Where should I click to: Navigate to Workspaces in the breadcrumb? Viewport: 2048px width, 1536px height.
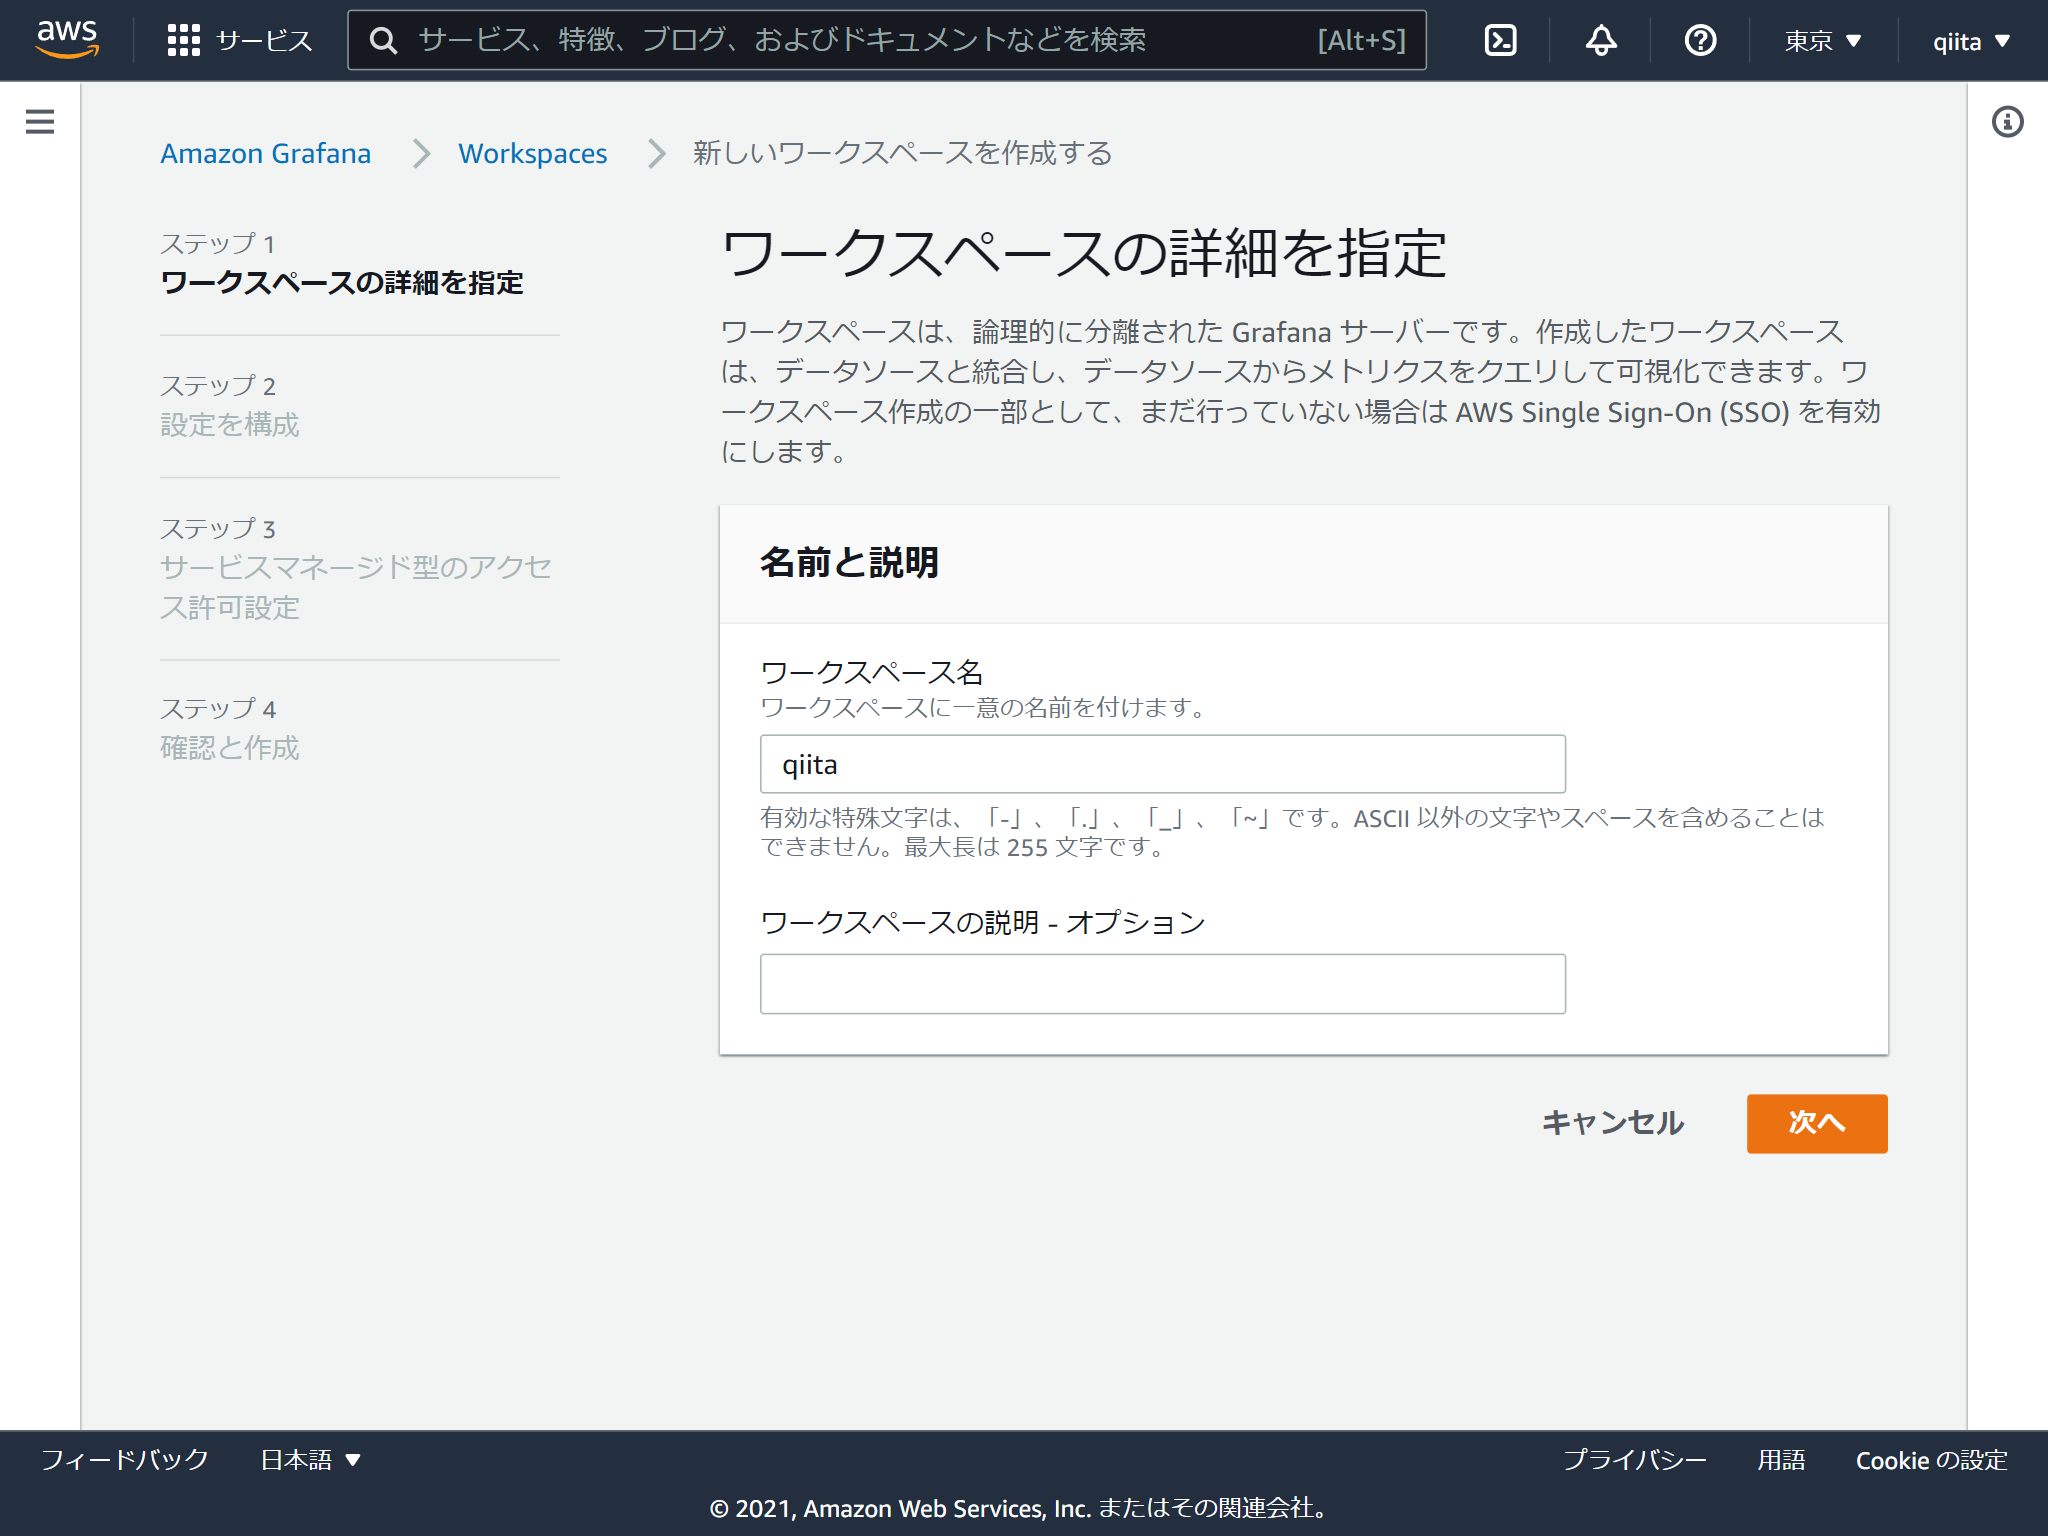(x=532, y=153)
